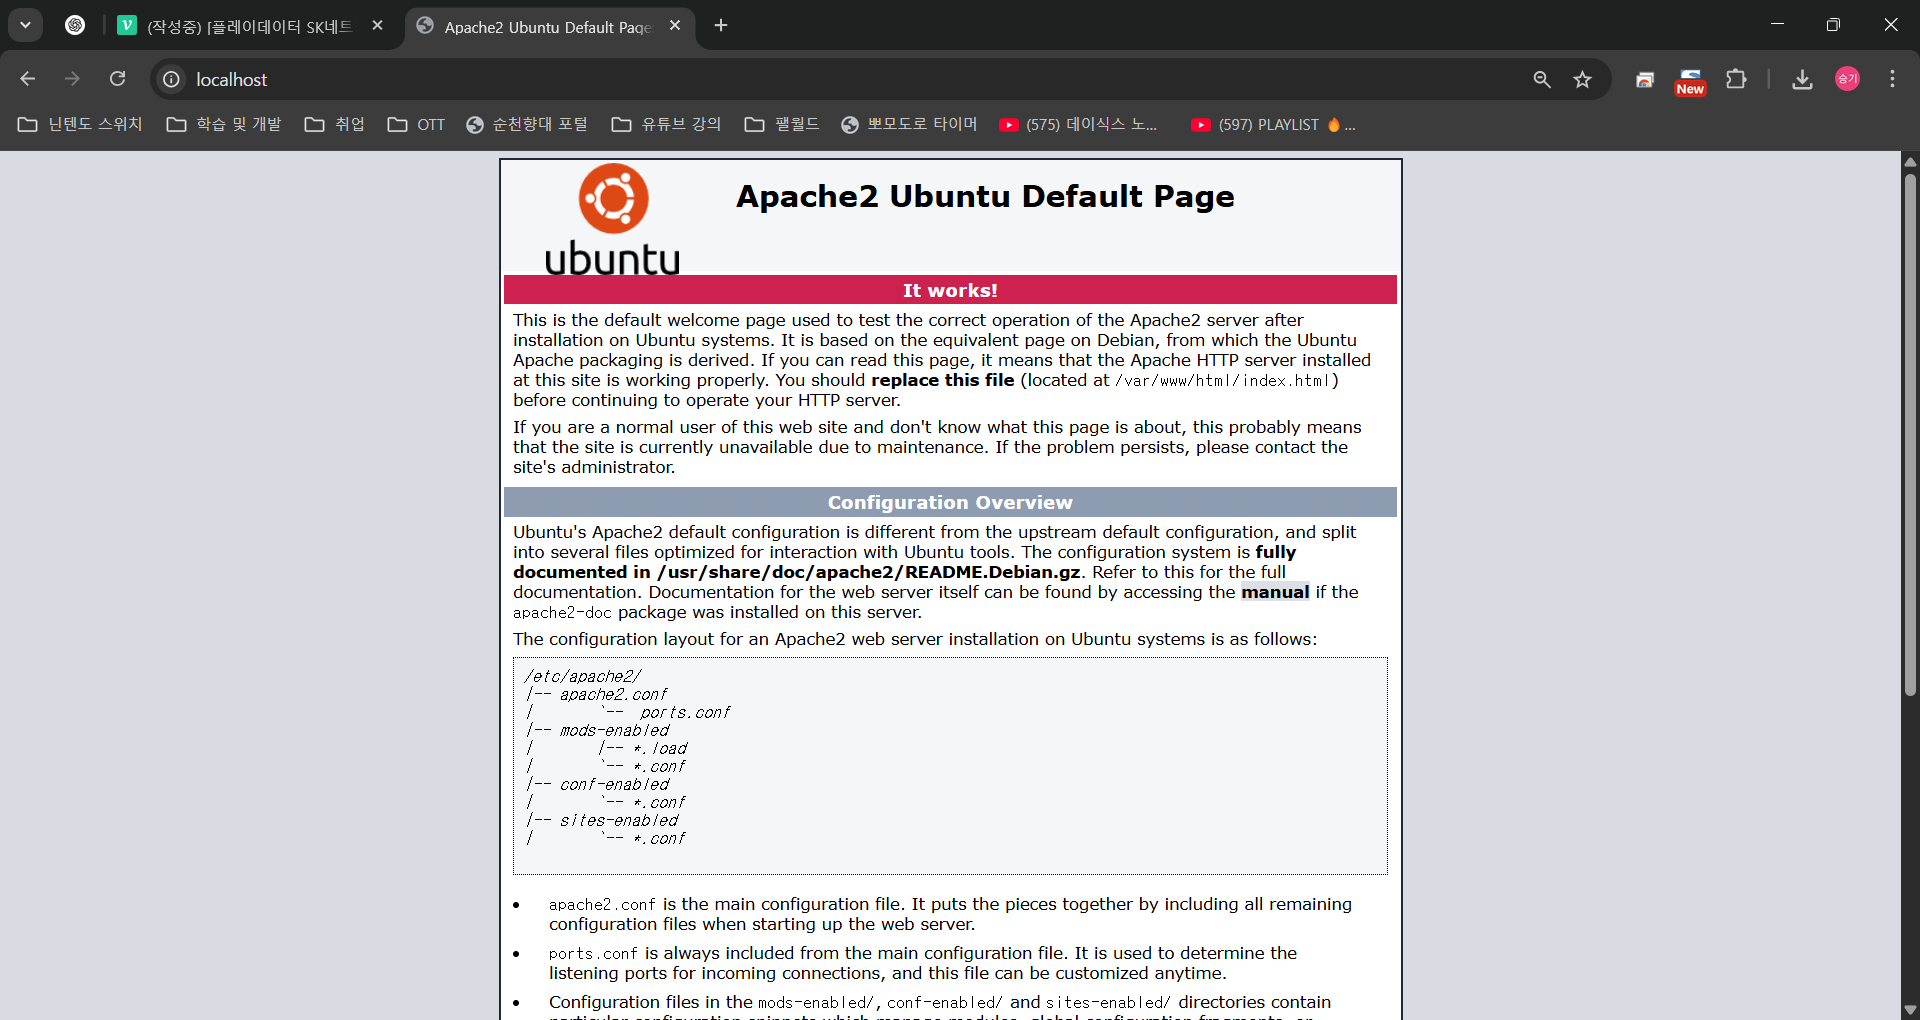Image resolution: width=1920 pixels, height=1020 pixels.
Task: Restore down the Chrome window
Action: pos(1833,24)
